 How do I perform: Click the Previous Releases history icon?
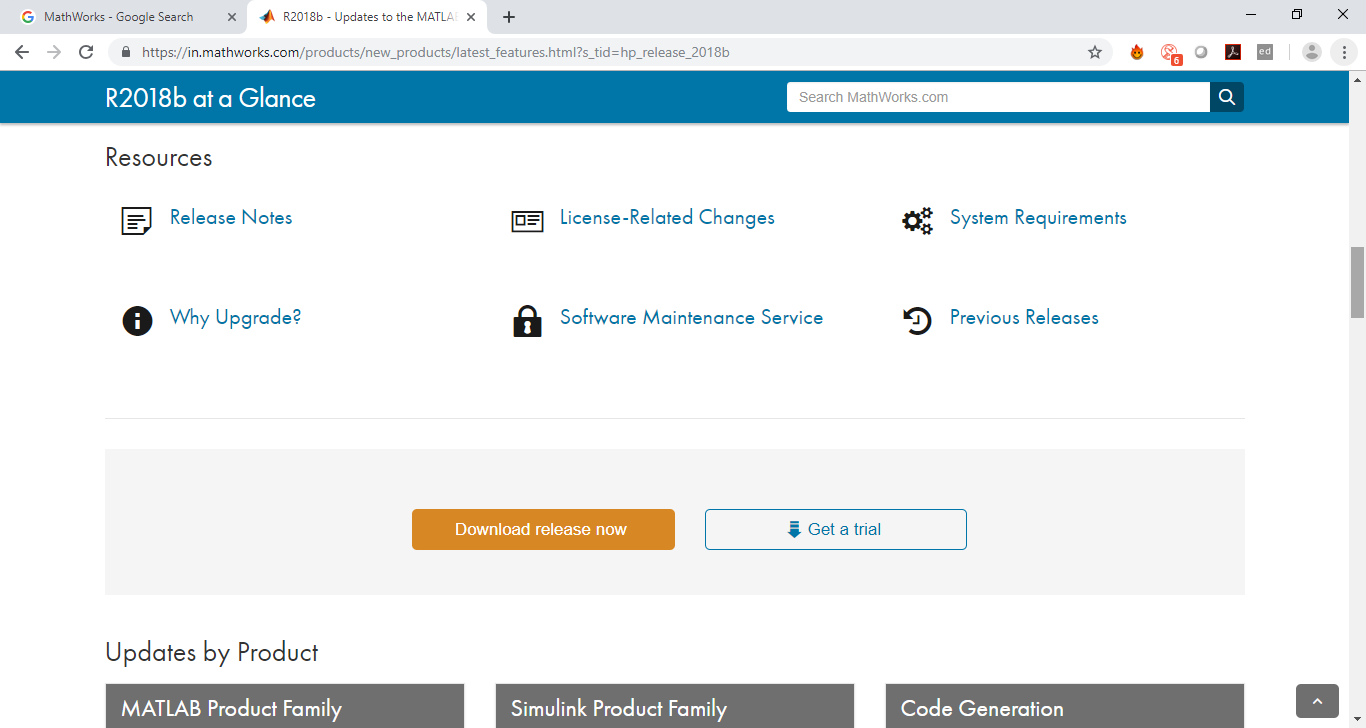coord(917,321)
